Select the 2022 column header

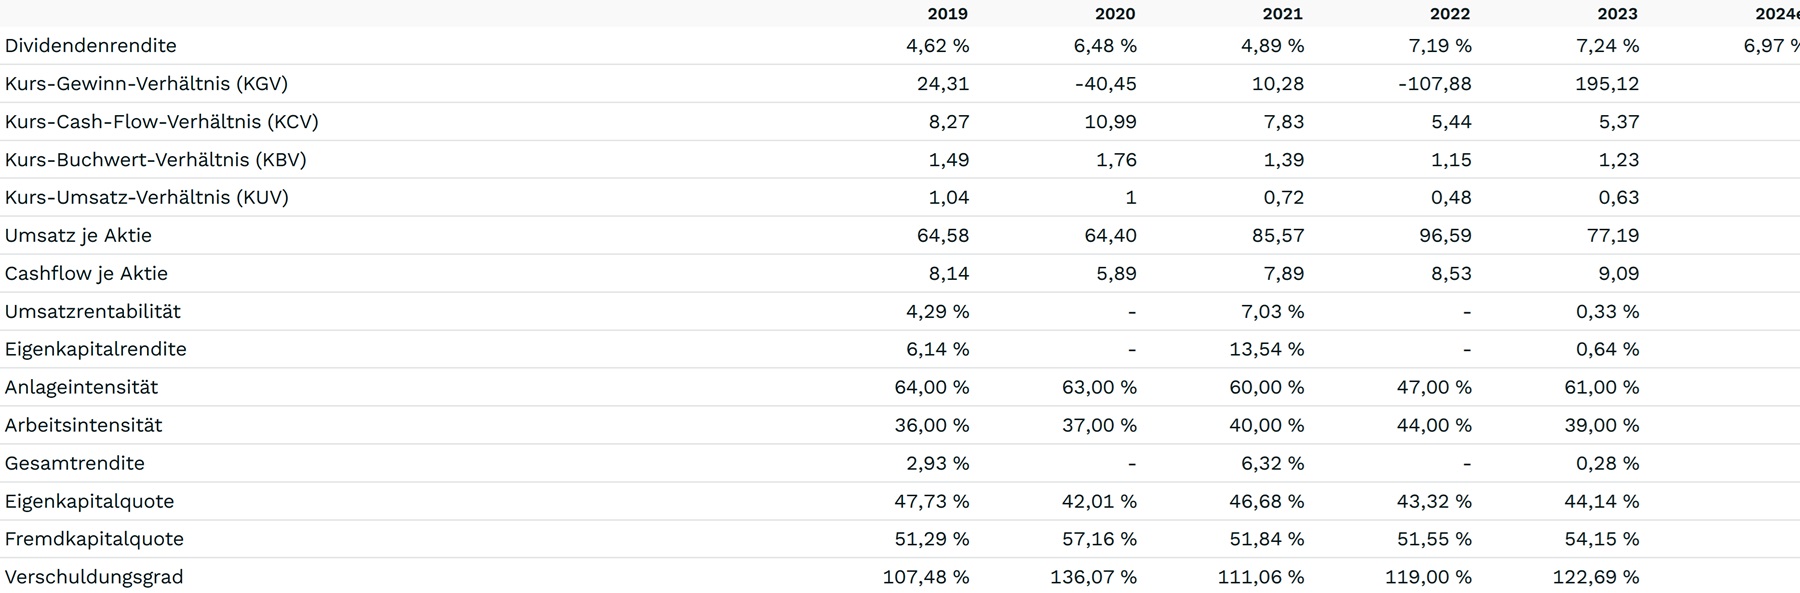[1450, 14]
